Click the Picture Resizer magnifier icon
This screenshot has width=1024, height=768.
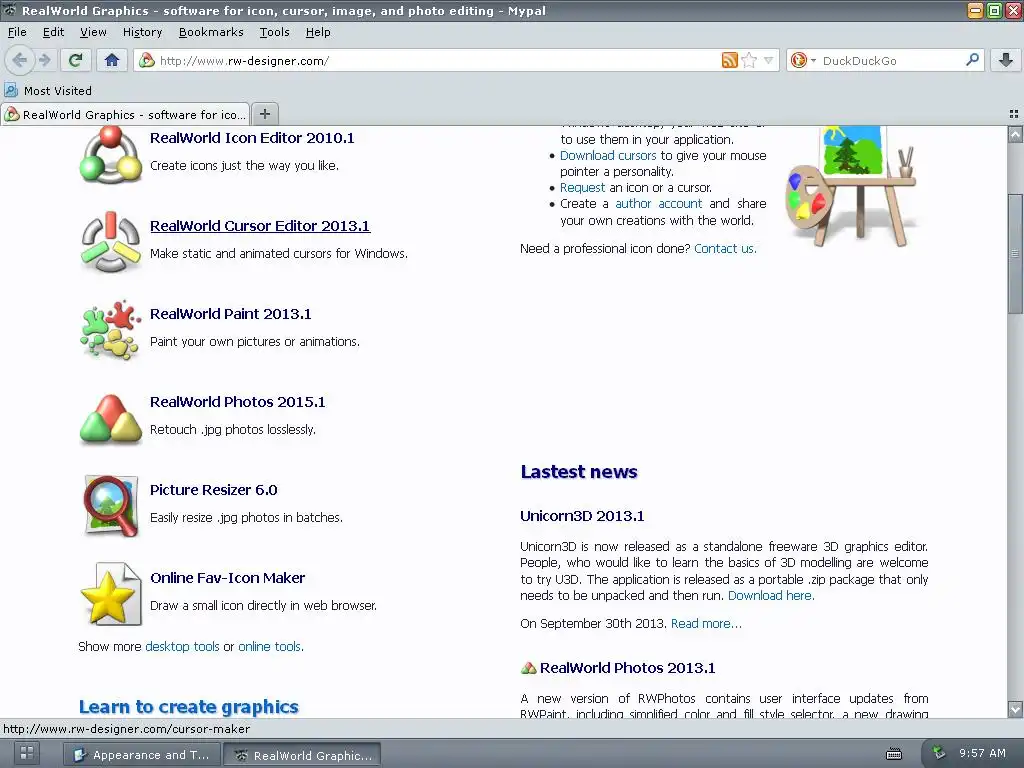(110, 505)
